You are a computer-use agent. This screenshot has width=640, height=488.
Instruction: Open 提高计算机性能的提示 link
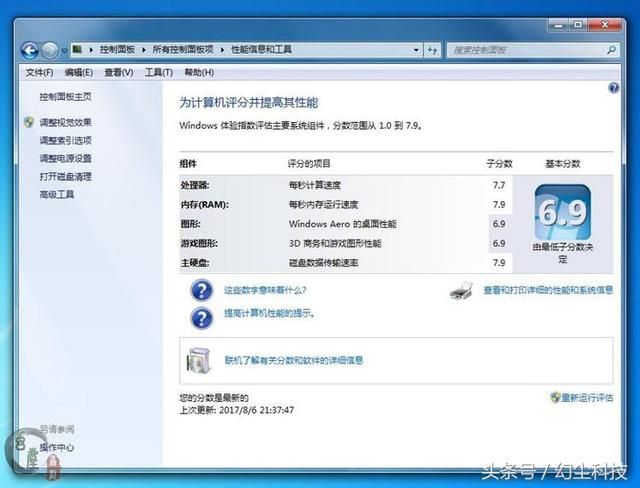coord(269,313)
